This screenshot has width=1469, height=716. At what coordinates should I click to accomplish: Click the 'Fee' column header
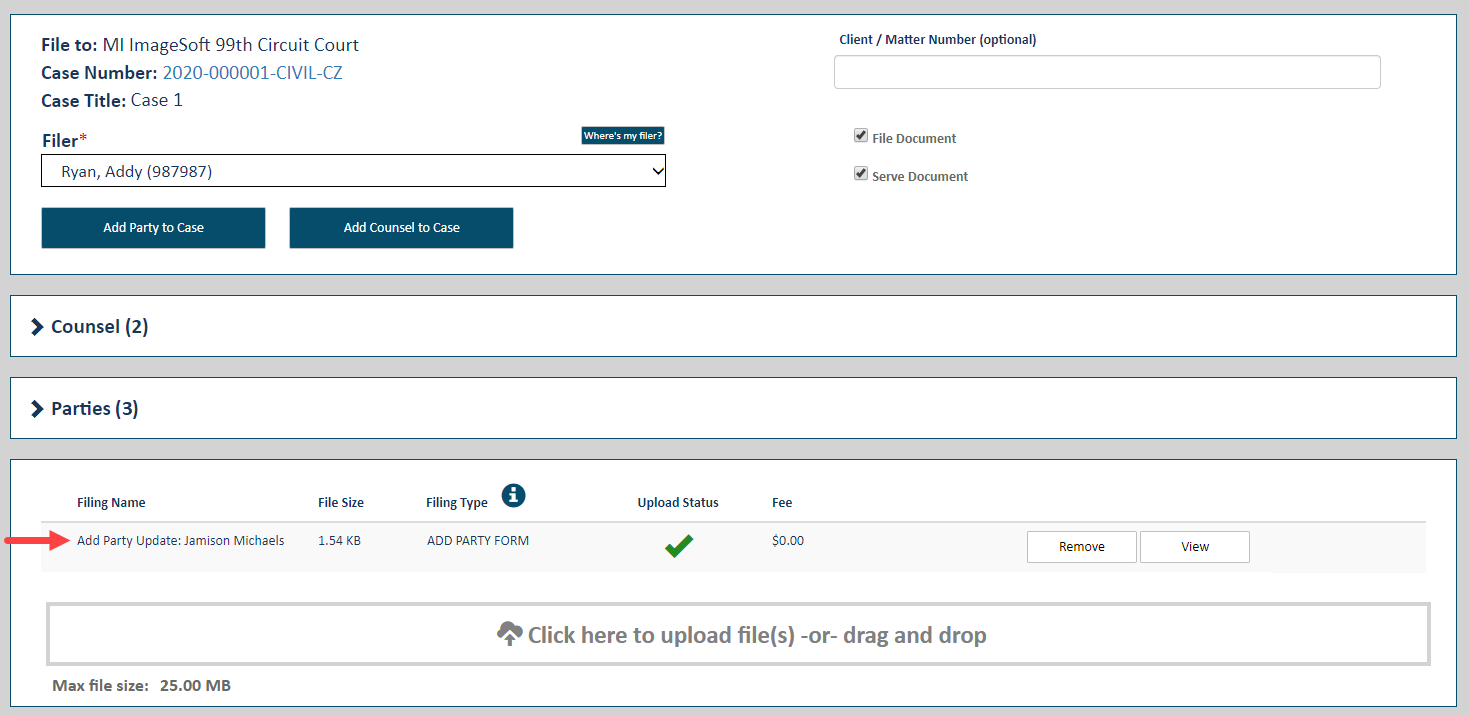pyautogui.click(x=782, y=503)
